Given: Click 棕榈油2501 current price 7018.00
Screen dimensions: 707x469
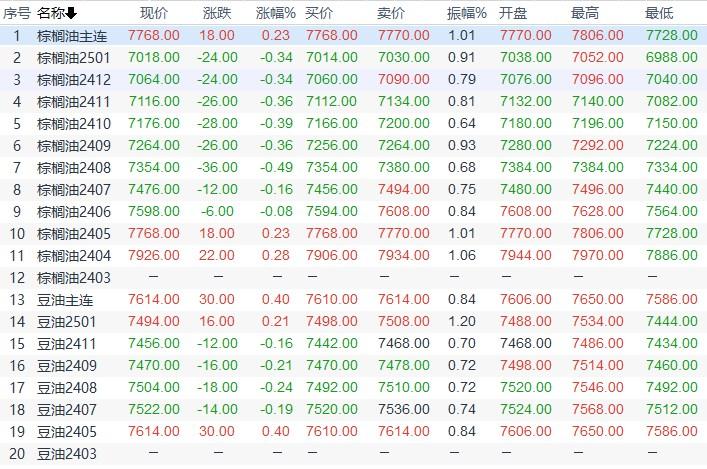Looking at the screenshot, I should pyautogui.click(x=154, y=57).
